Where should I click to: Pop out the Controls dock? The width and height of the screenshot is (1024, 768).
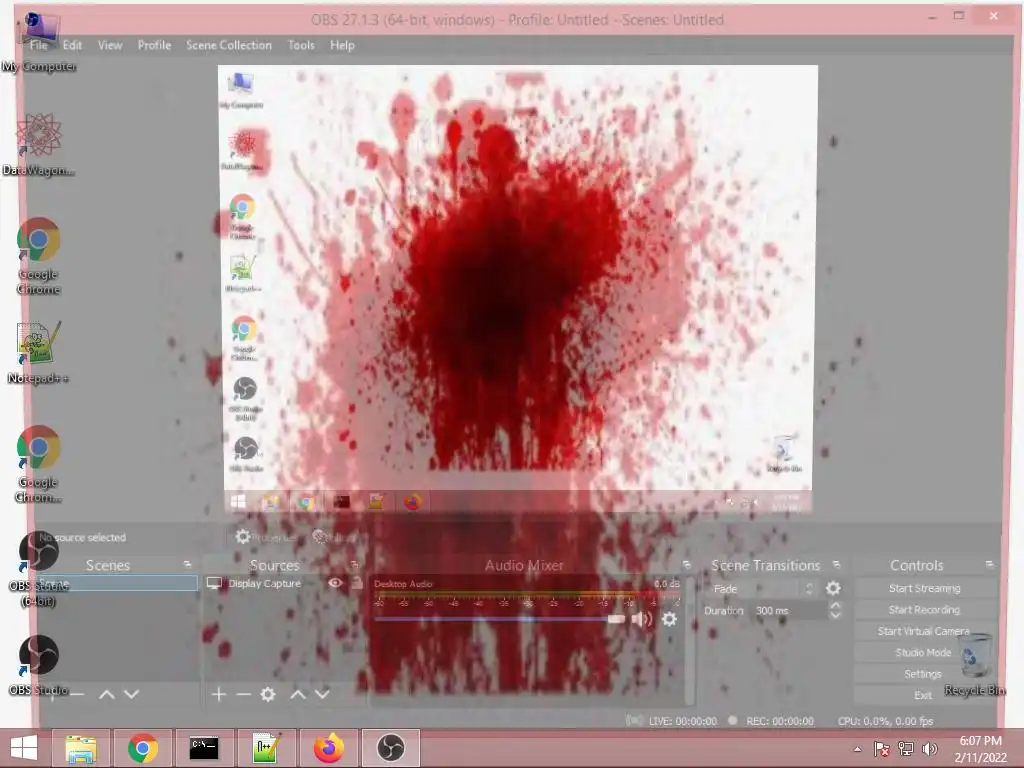989,564
